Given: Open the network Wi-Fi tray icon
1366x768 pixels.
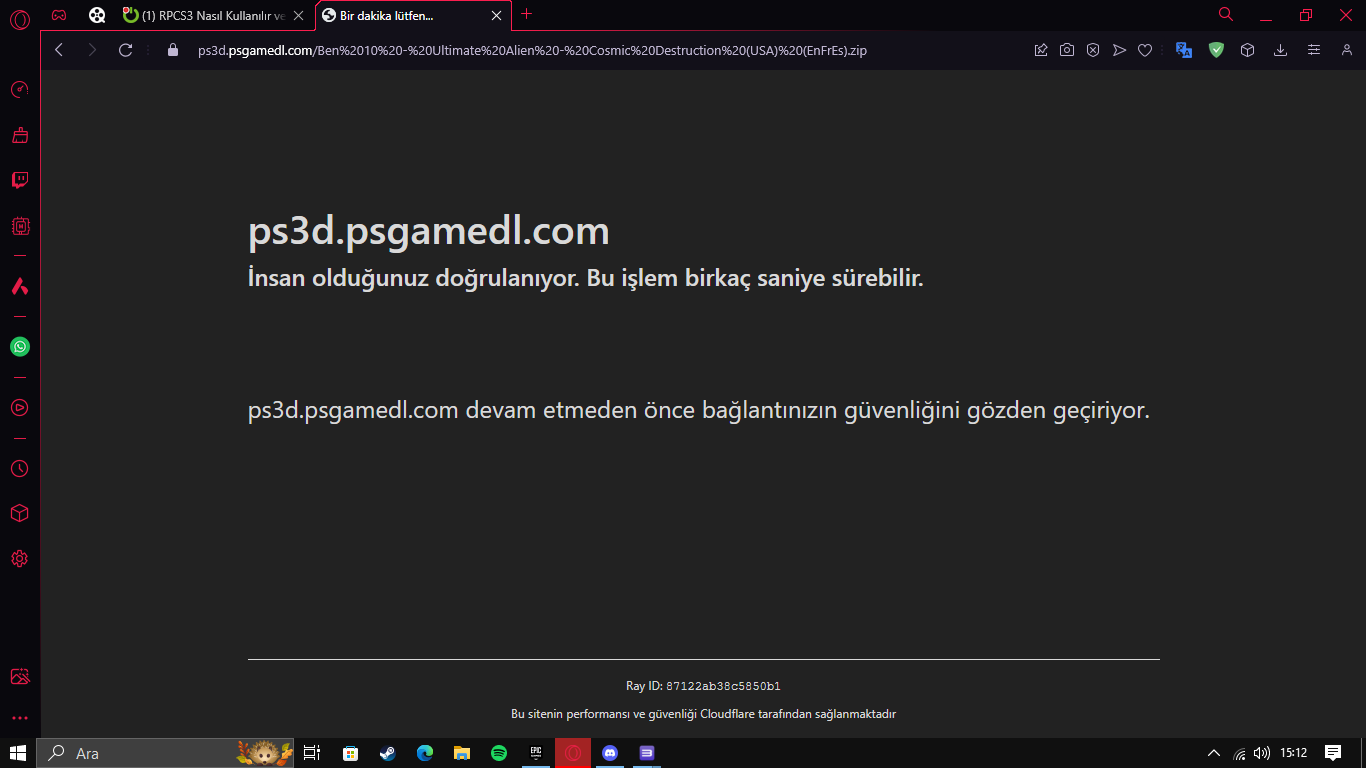Looking at the screenshot, I should [x=1240, y=753].
